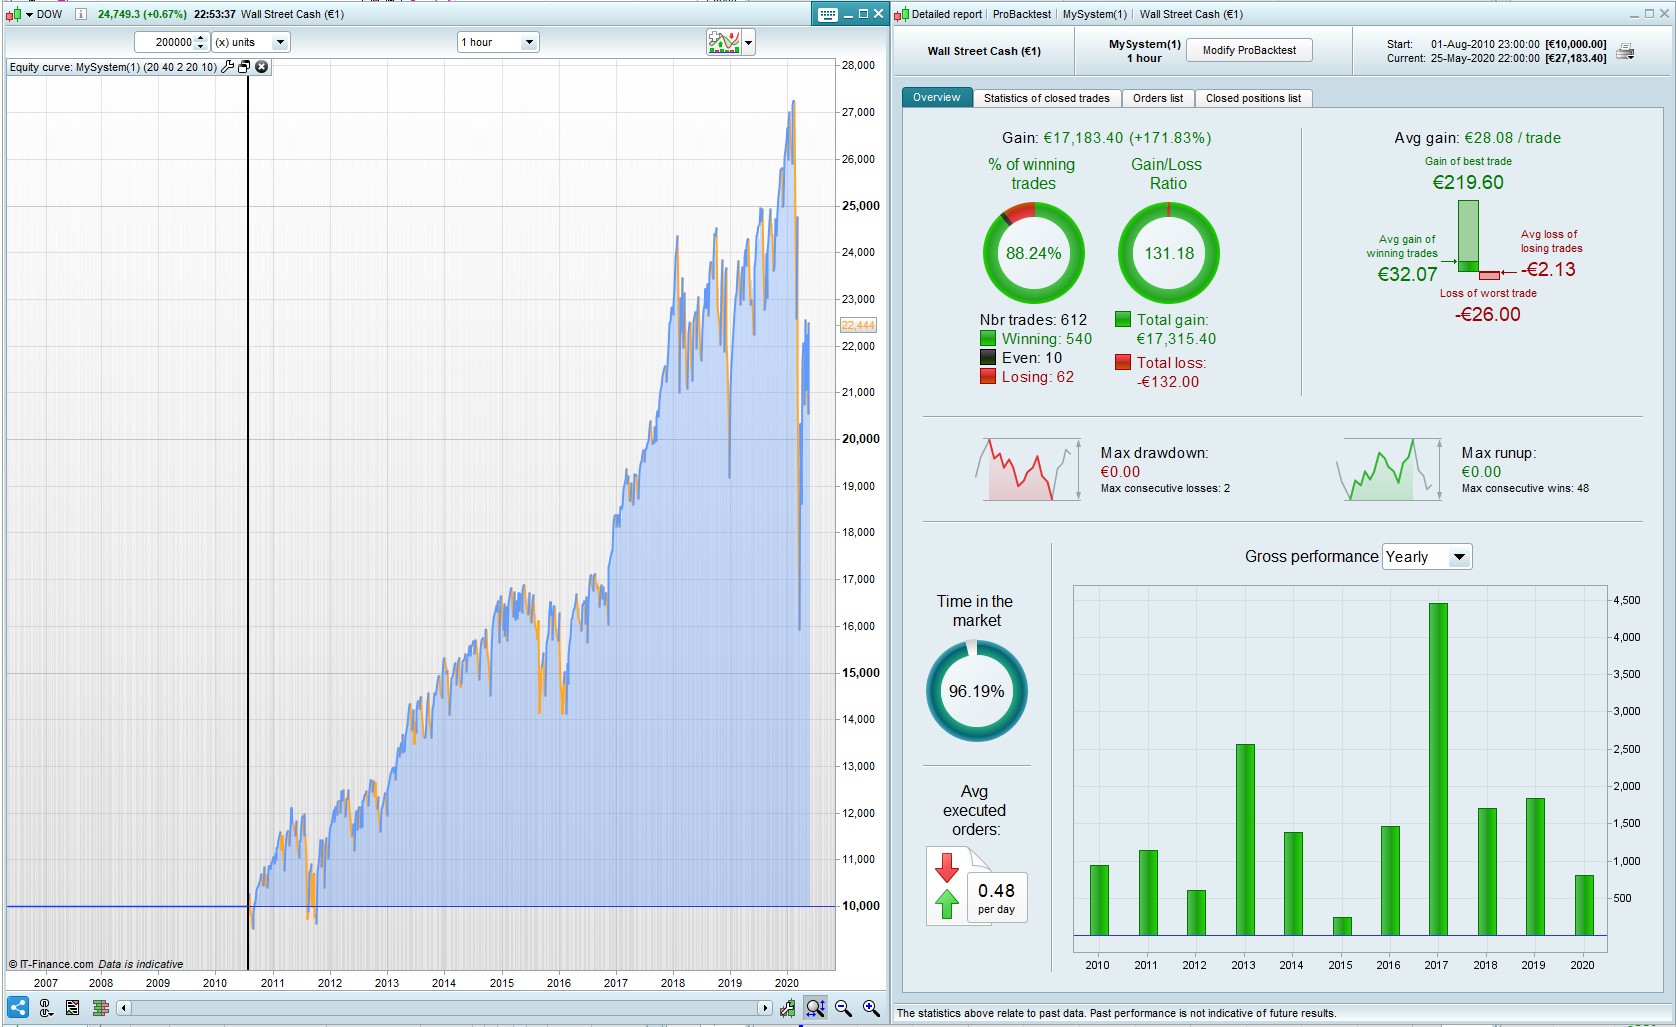1676x1027 pixels.
Task: Open the Yearly gross performance dropdown
Action: 1427,557
